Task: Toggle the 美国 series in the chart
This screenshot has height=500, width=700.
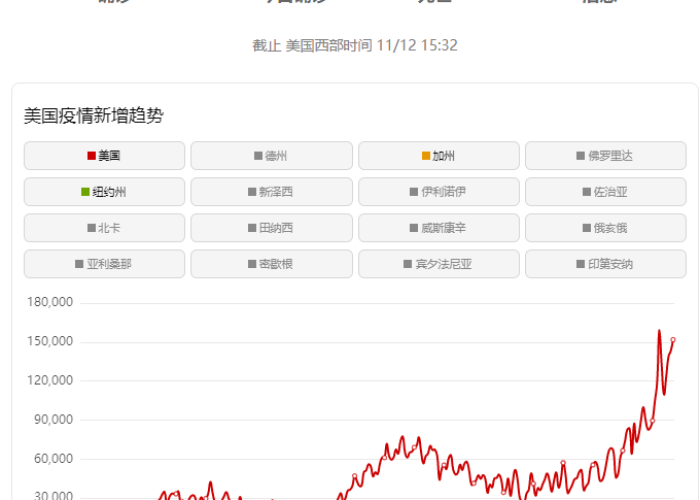Action: (104, 156)
